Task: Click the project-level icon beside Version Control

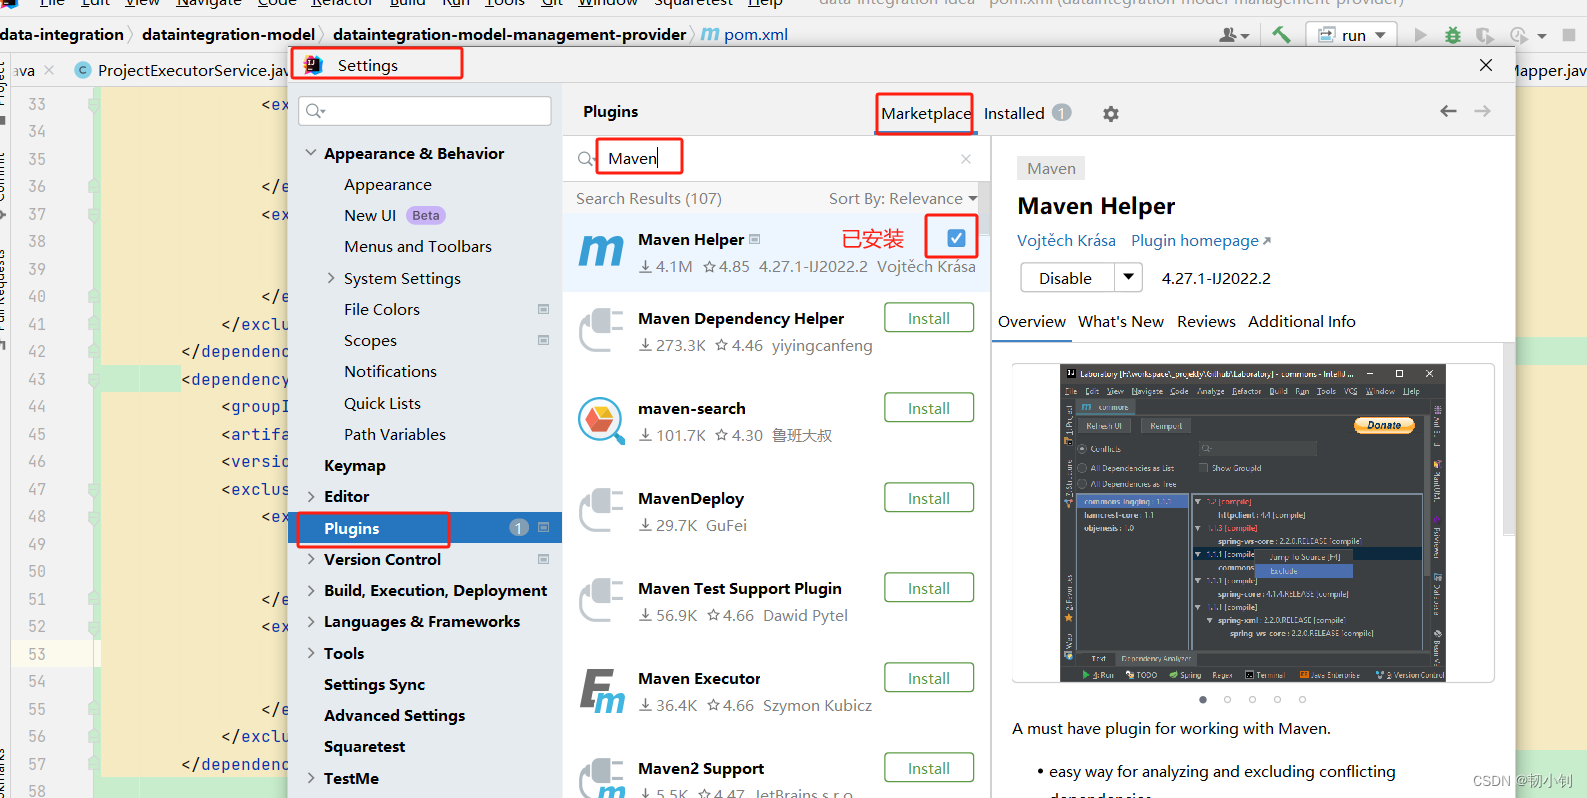Action: pos(544,559)
